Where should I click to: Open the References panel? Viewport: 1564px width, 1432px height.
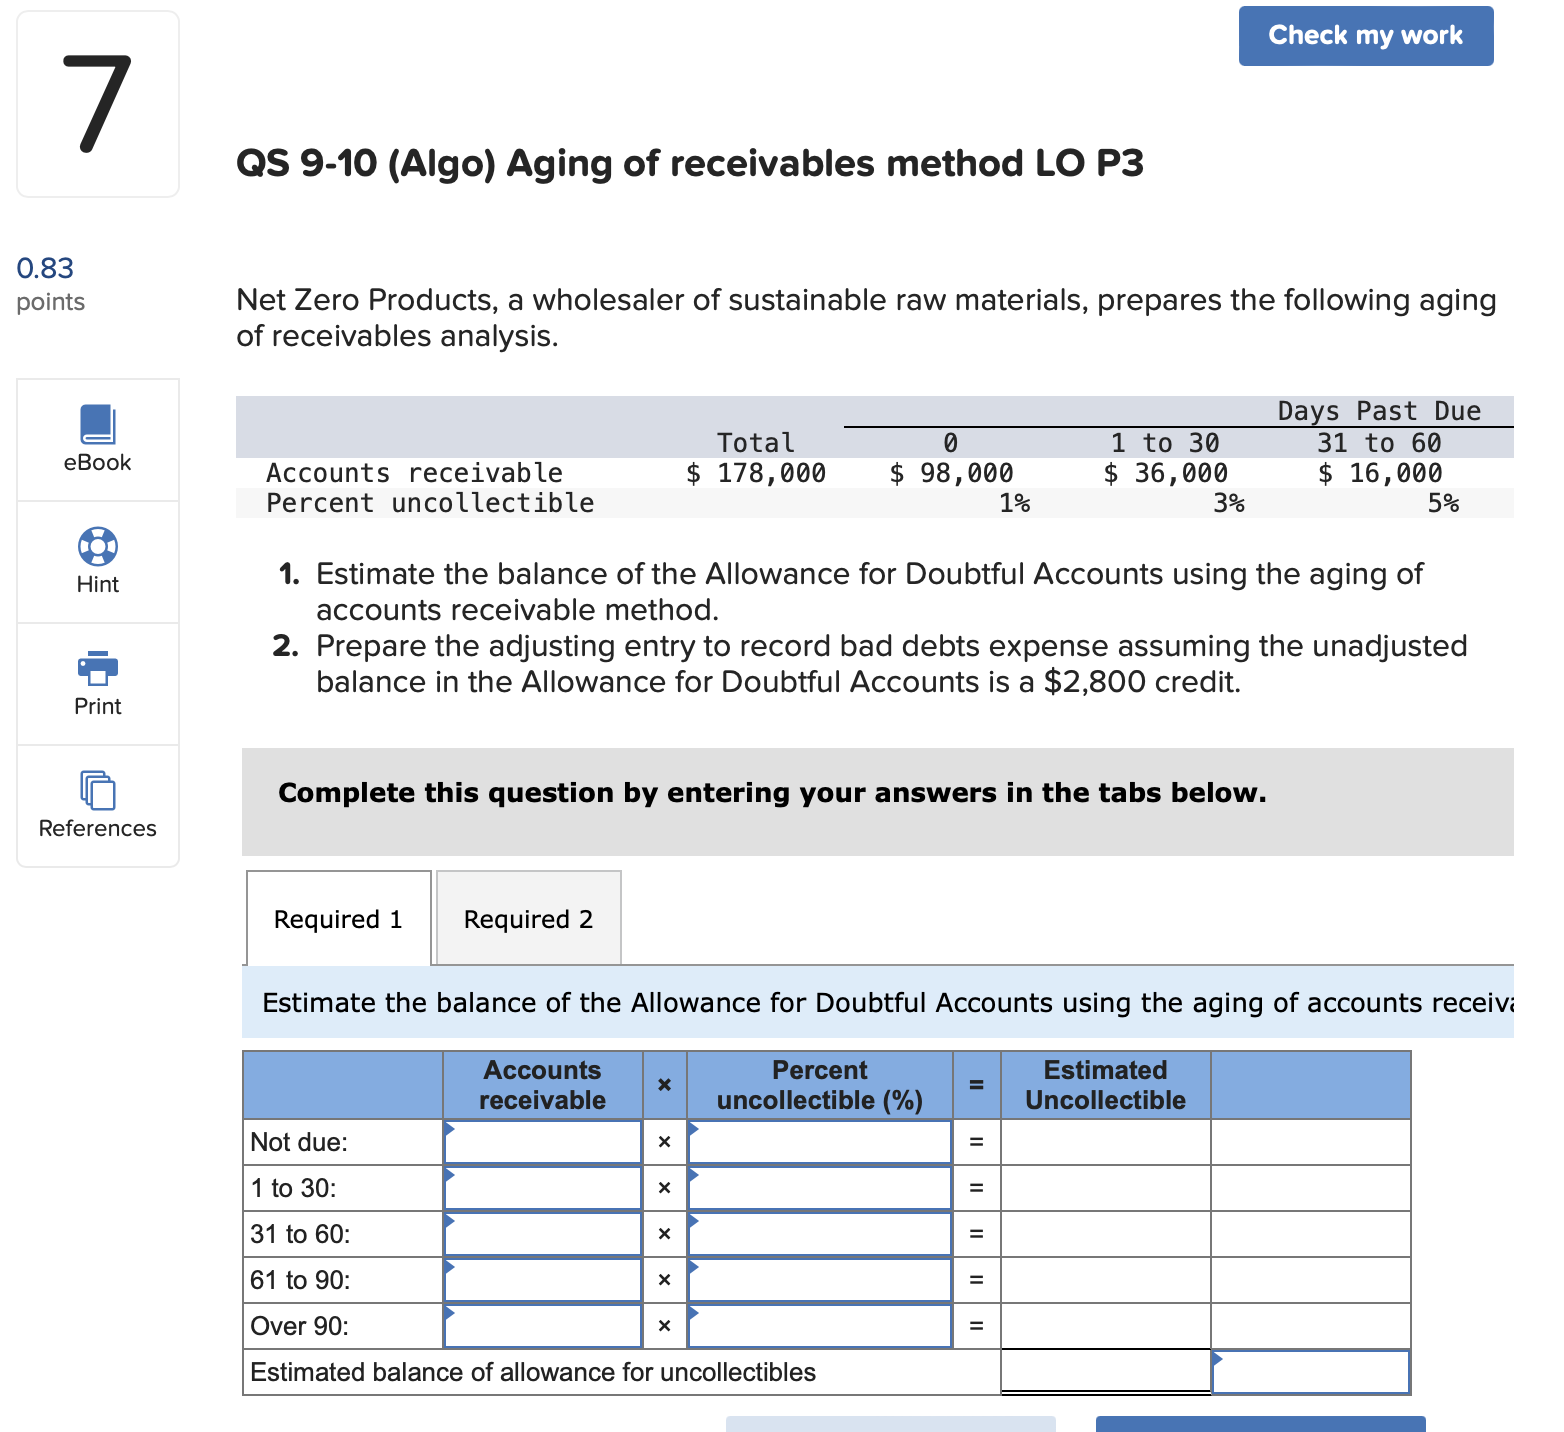click(x=96, y=806)
